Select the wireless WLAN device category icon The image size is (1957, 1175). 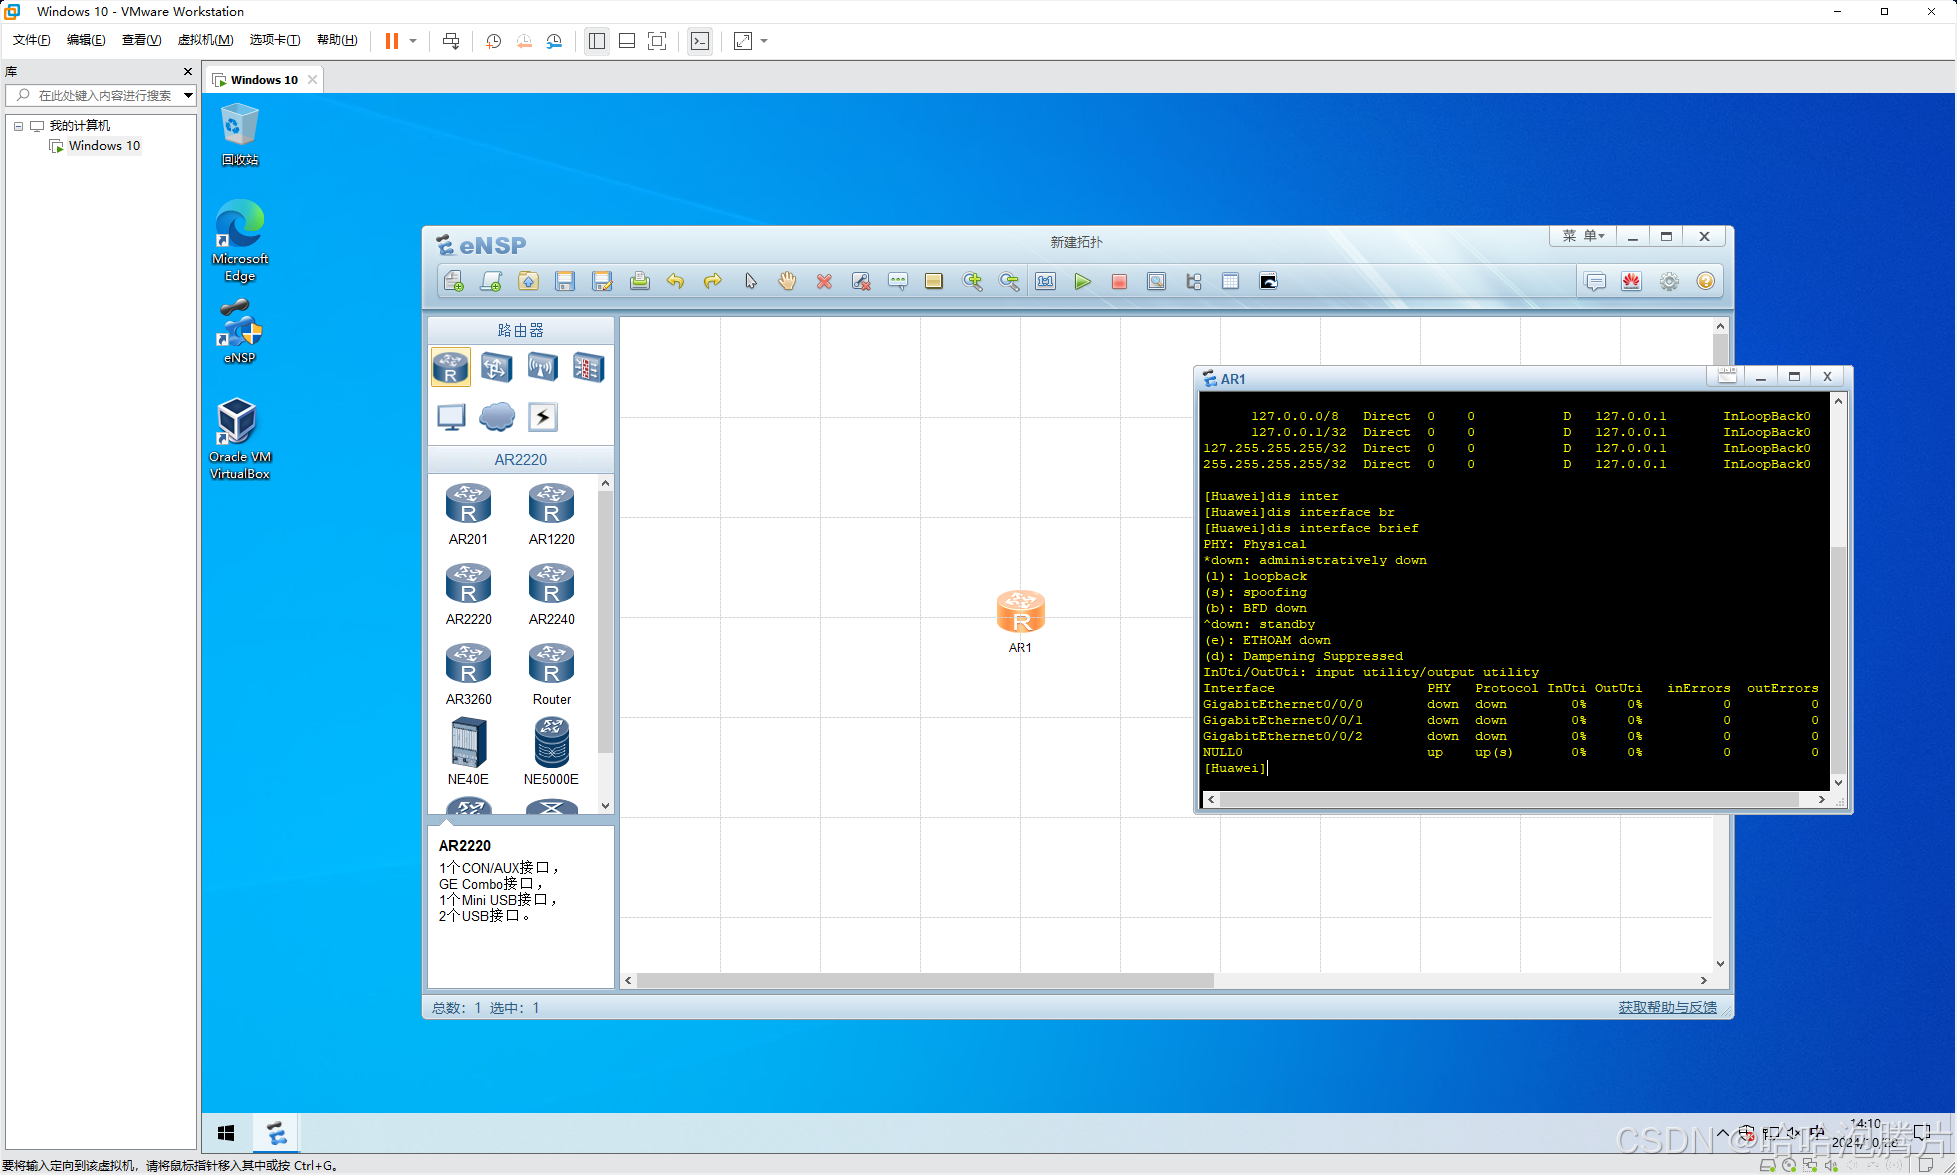(x=543, y=368)
